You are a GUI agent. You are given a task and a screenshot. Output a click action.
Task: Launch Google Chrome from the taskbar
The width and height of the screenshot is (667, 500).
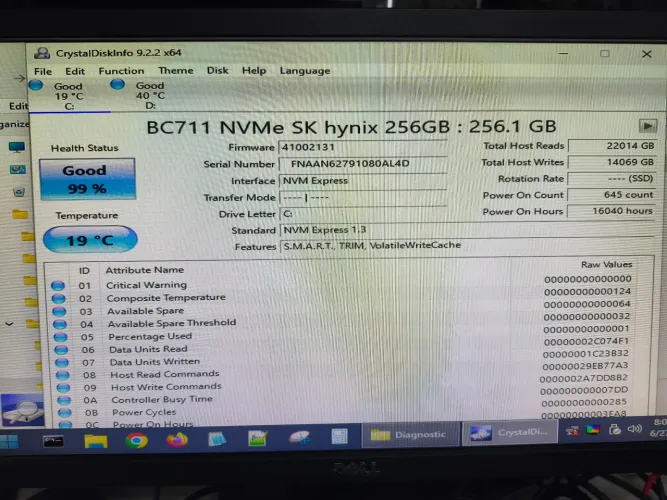click(x=137, y=440)
